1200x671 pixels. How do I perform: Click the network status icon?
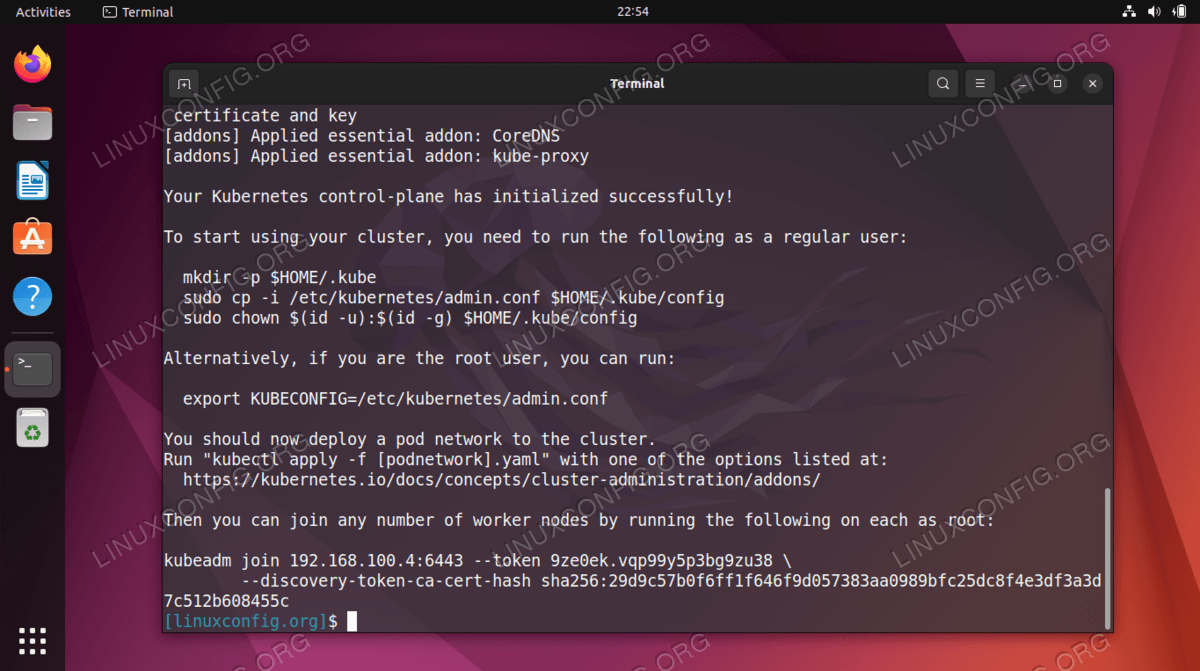1129,12
